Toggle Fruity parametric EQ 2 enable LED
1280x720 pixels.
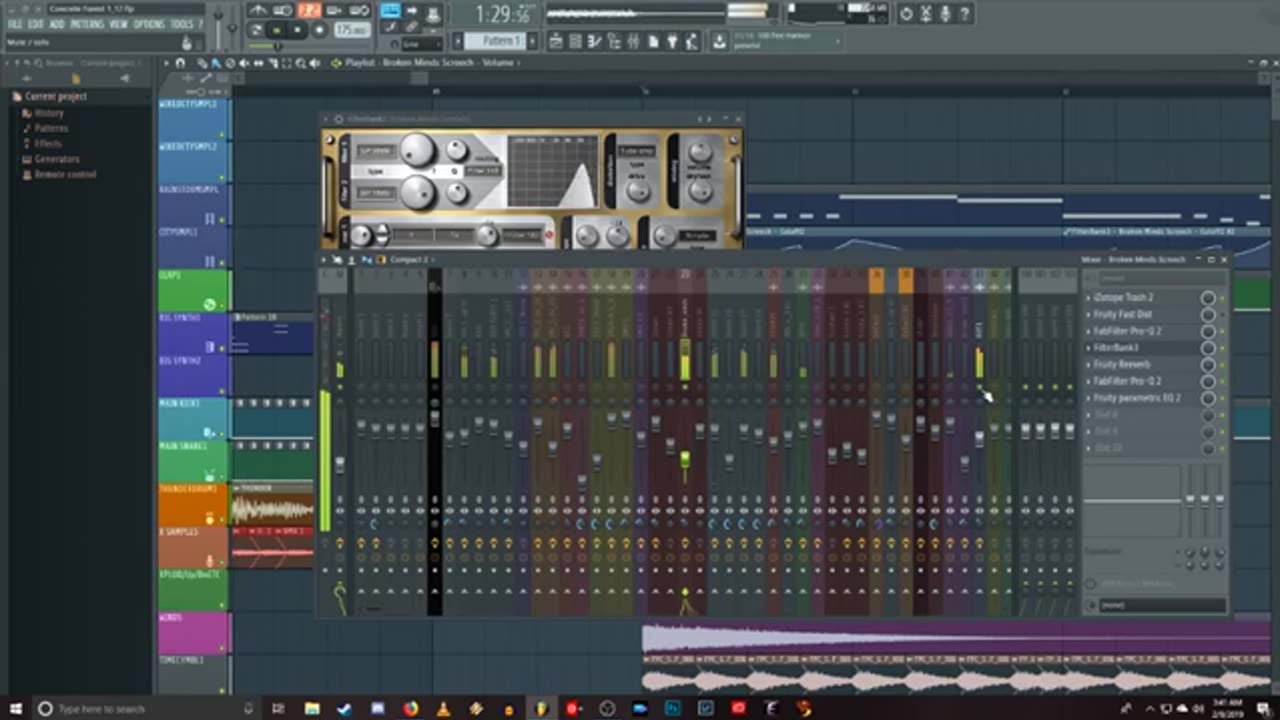1222,398
